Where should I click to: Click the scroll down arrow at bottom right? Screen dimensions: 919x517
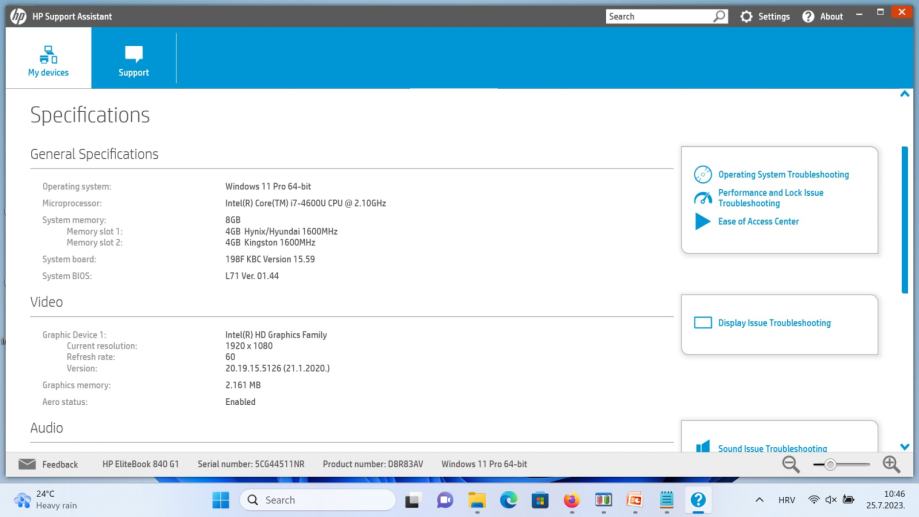[x=905, y=447]
